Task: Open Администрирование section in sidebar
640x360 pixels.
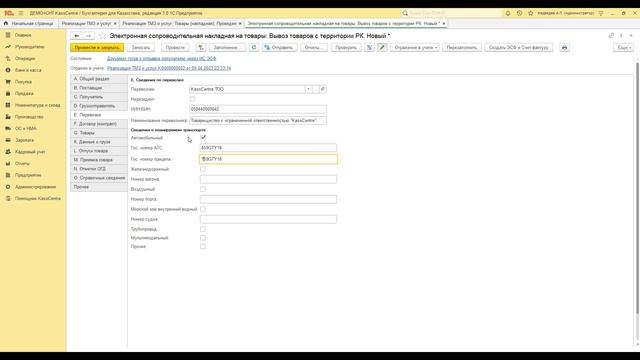Action: (x=35, y=187)
